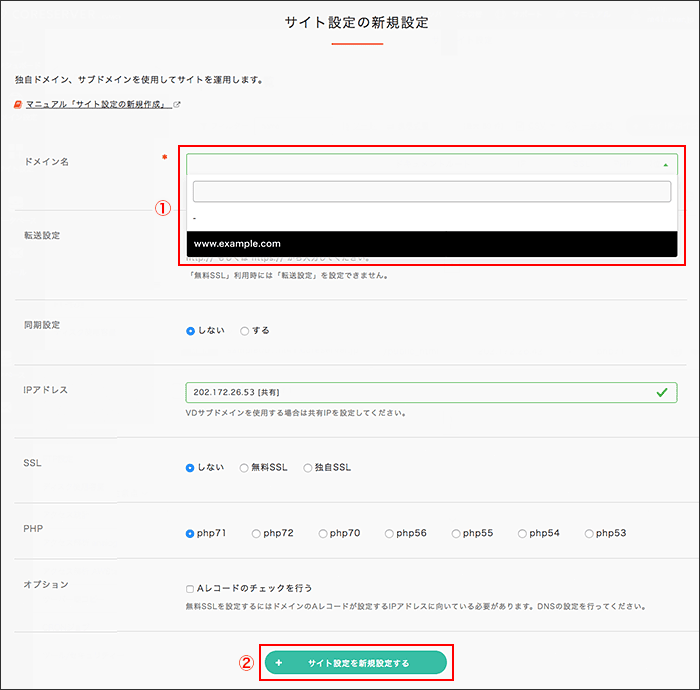Click サイト設定を新規設定する button
The image size is (700, 690).
pos(355,662)
